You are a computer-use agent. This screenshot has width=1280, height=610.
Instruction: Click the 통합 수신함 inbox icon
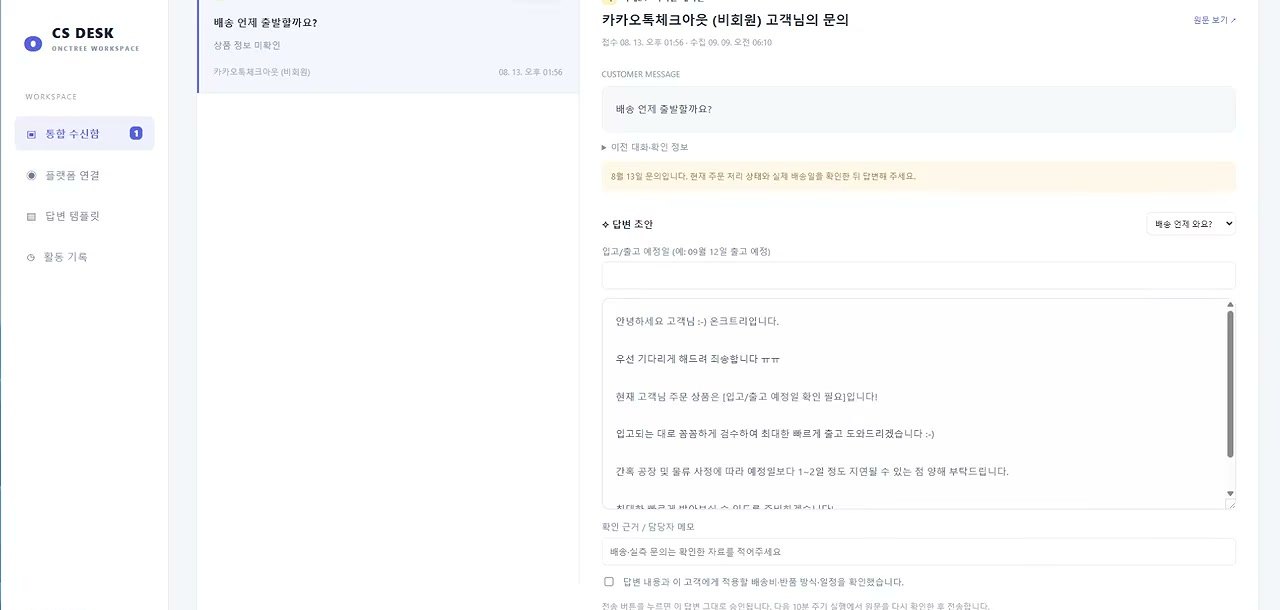(x=31, y=134)
